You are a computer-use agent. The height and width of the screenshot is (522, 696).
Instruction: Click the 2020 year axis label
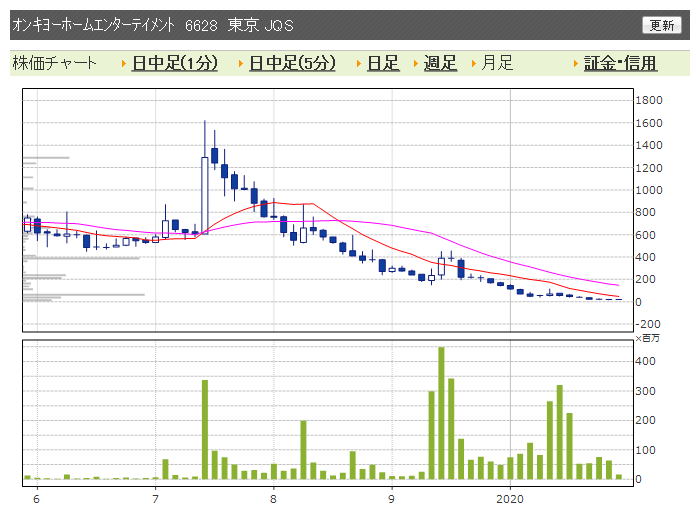pos(510,499)
